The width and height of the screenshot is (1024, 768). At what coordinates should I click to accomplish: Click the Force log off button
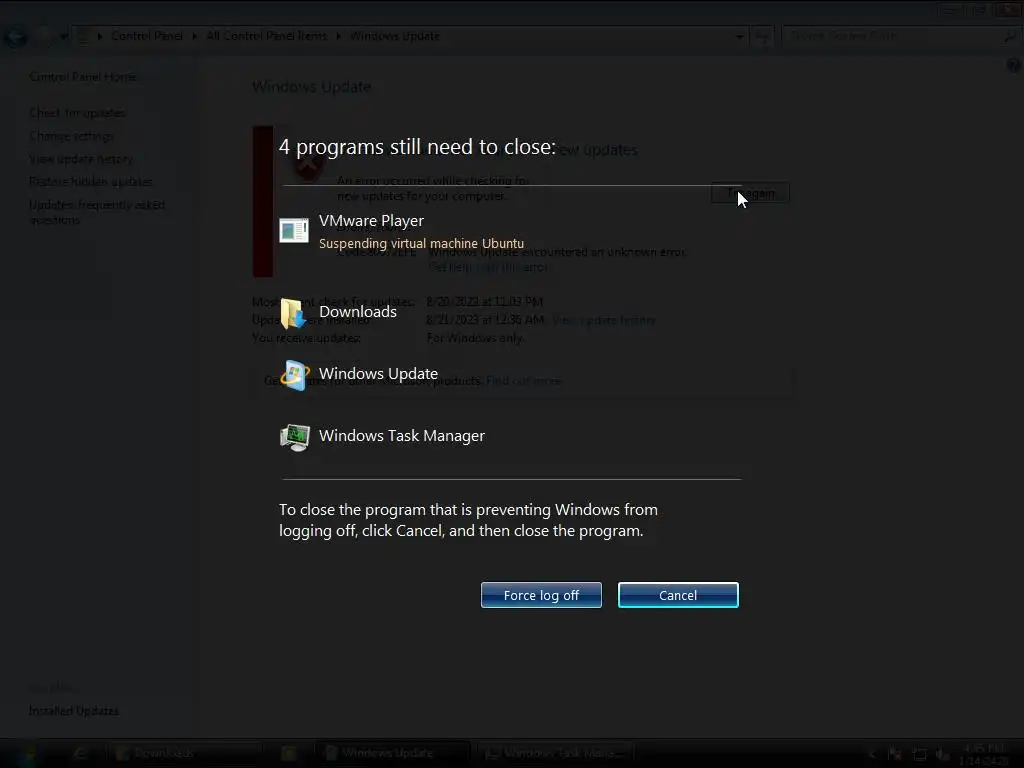tap(541, 595)
